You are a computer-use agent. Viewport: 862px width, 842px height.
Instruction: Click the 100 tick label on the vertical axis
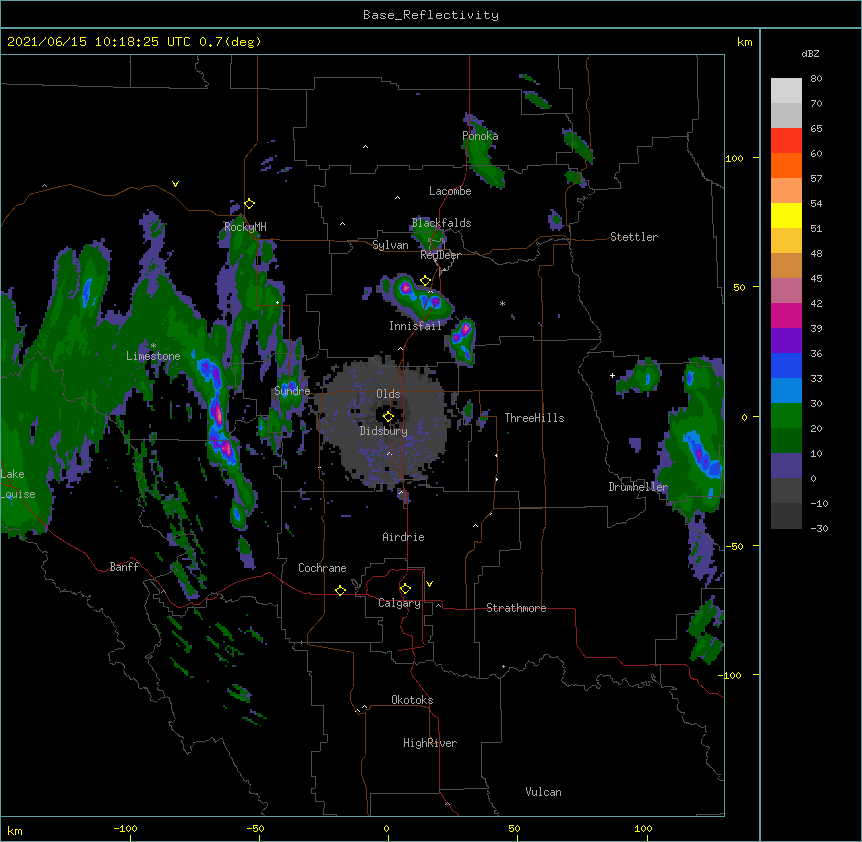pos(734,158)
